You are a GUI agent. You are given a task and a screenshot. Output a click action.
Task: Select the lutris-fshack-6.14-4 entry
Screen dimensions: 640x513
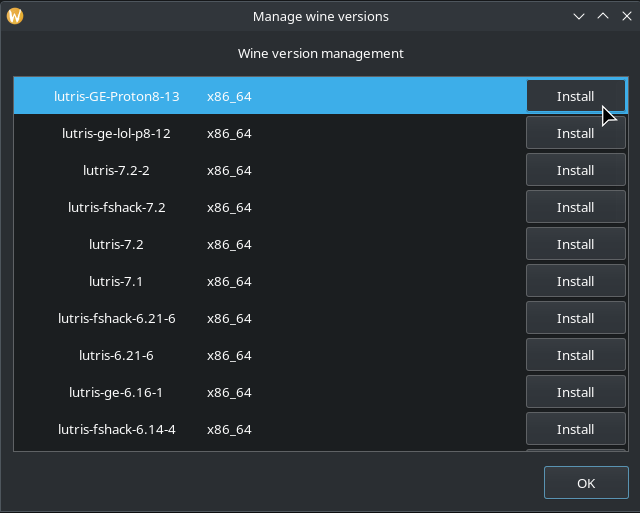tap(117, 429)
